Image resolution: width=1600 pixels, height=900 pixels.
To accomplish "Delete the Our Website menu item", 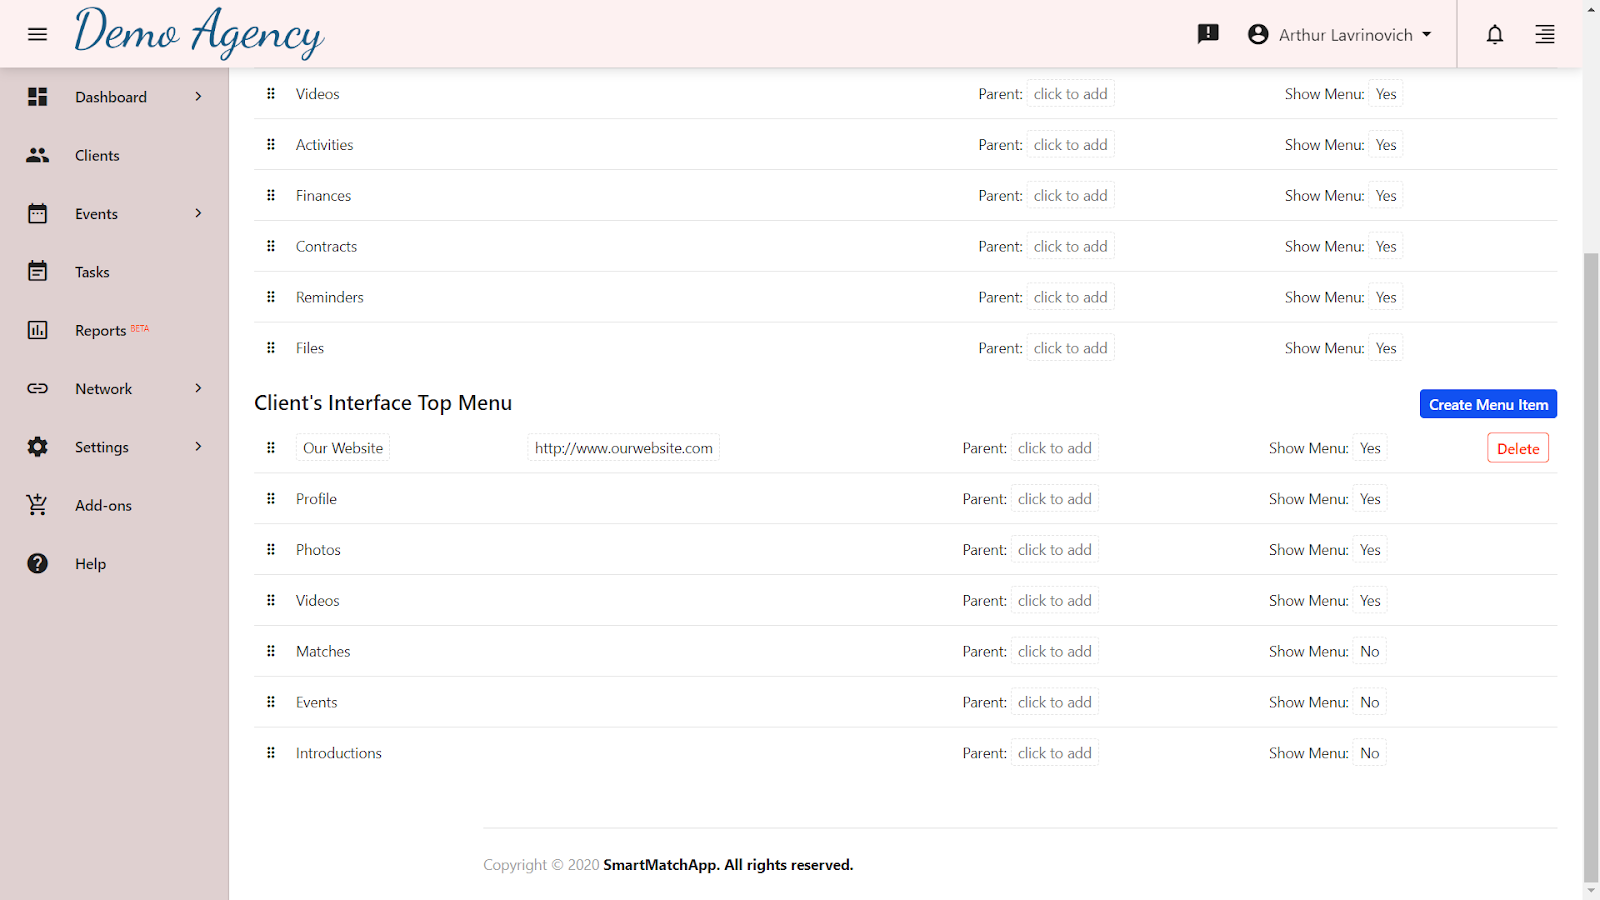I will (x=1517, y=447).
